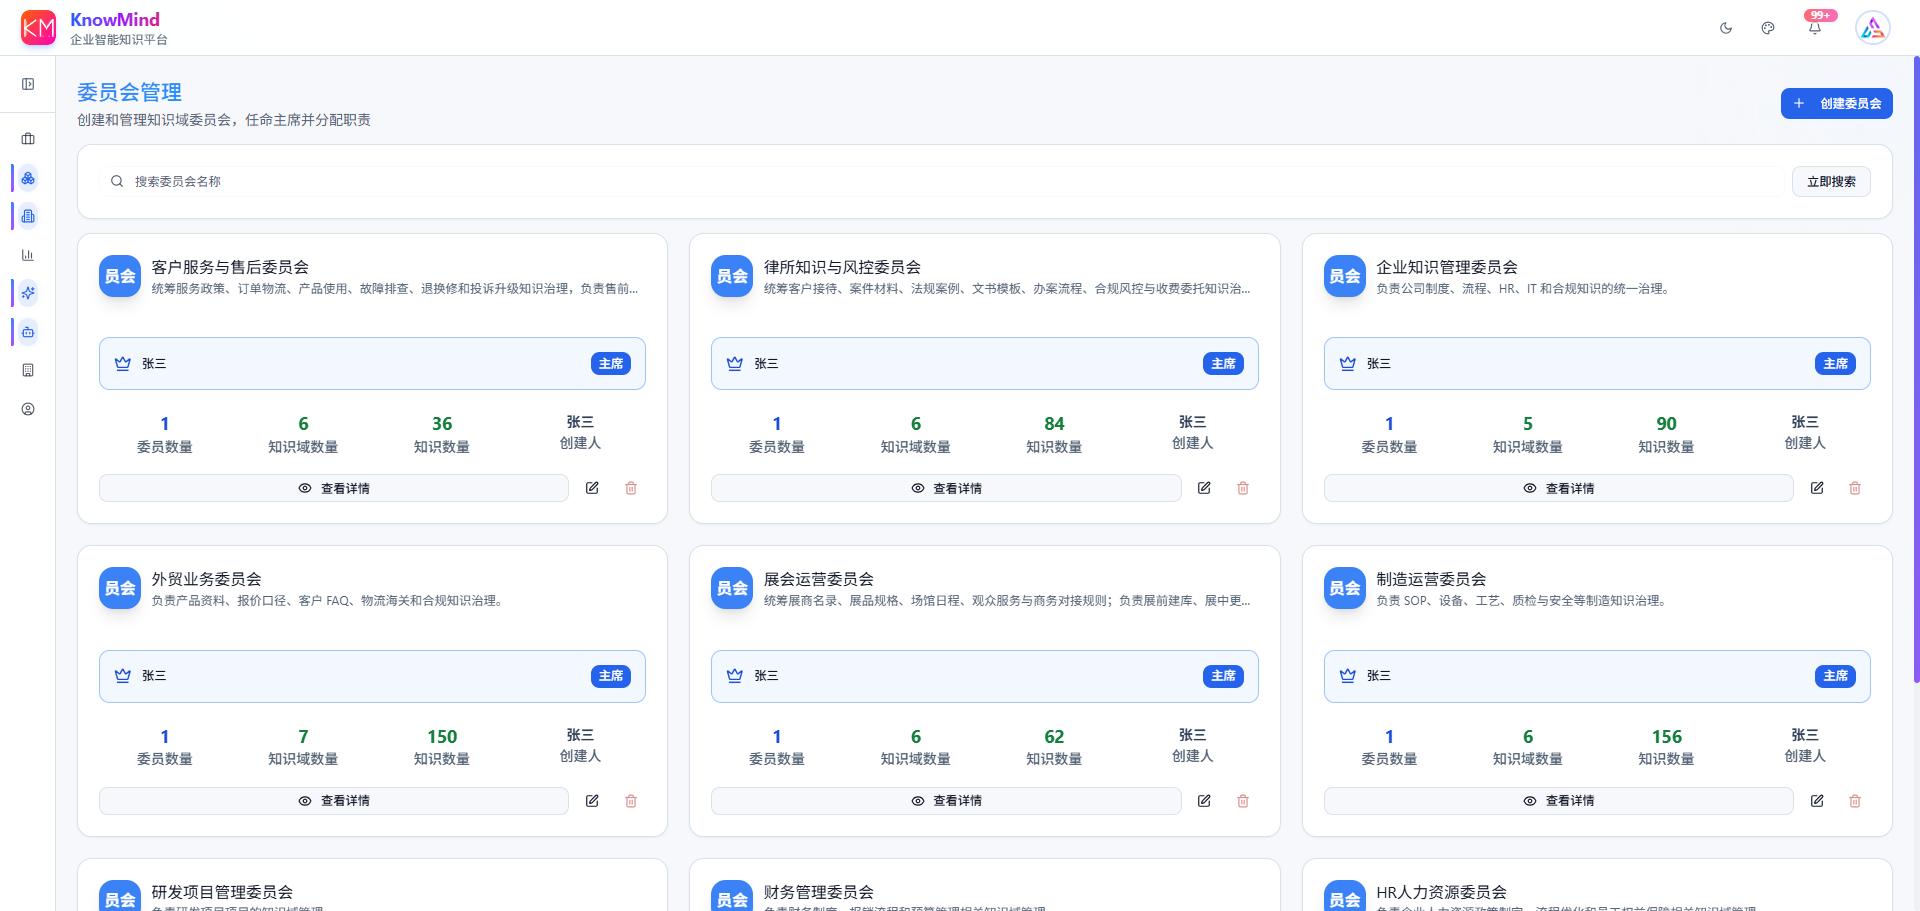
Task: Select the committee management sidebar icon
Action: 28,178
